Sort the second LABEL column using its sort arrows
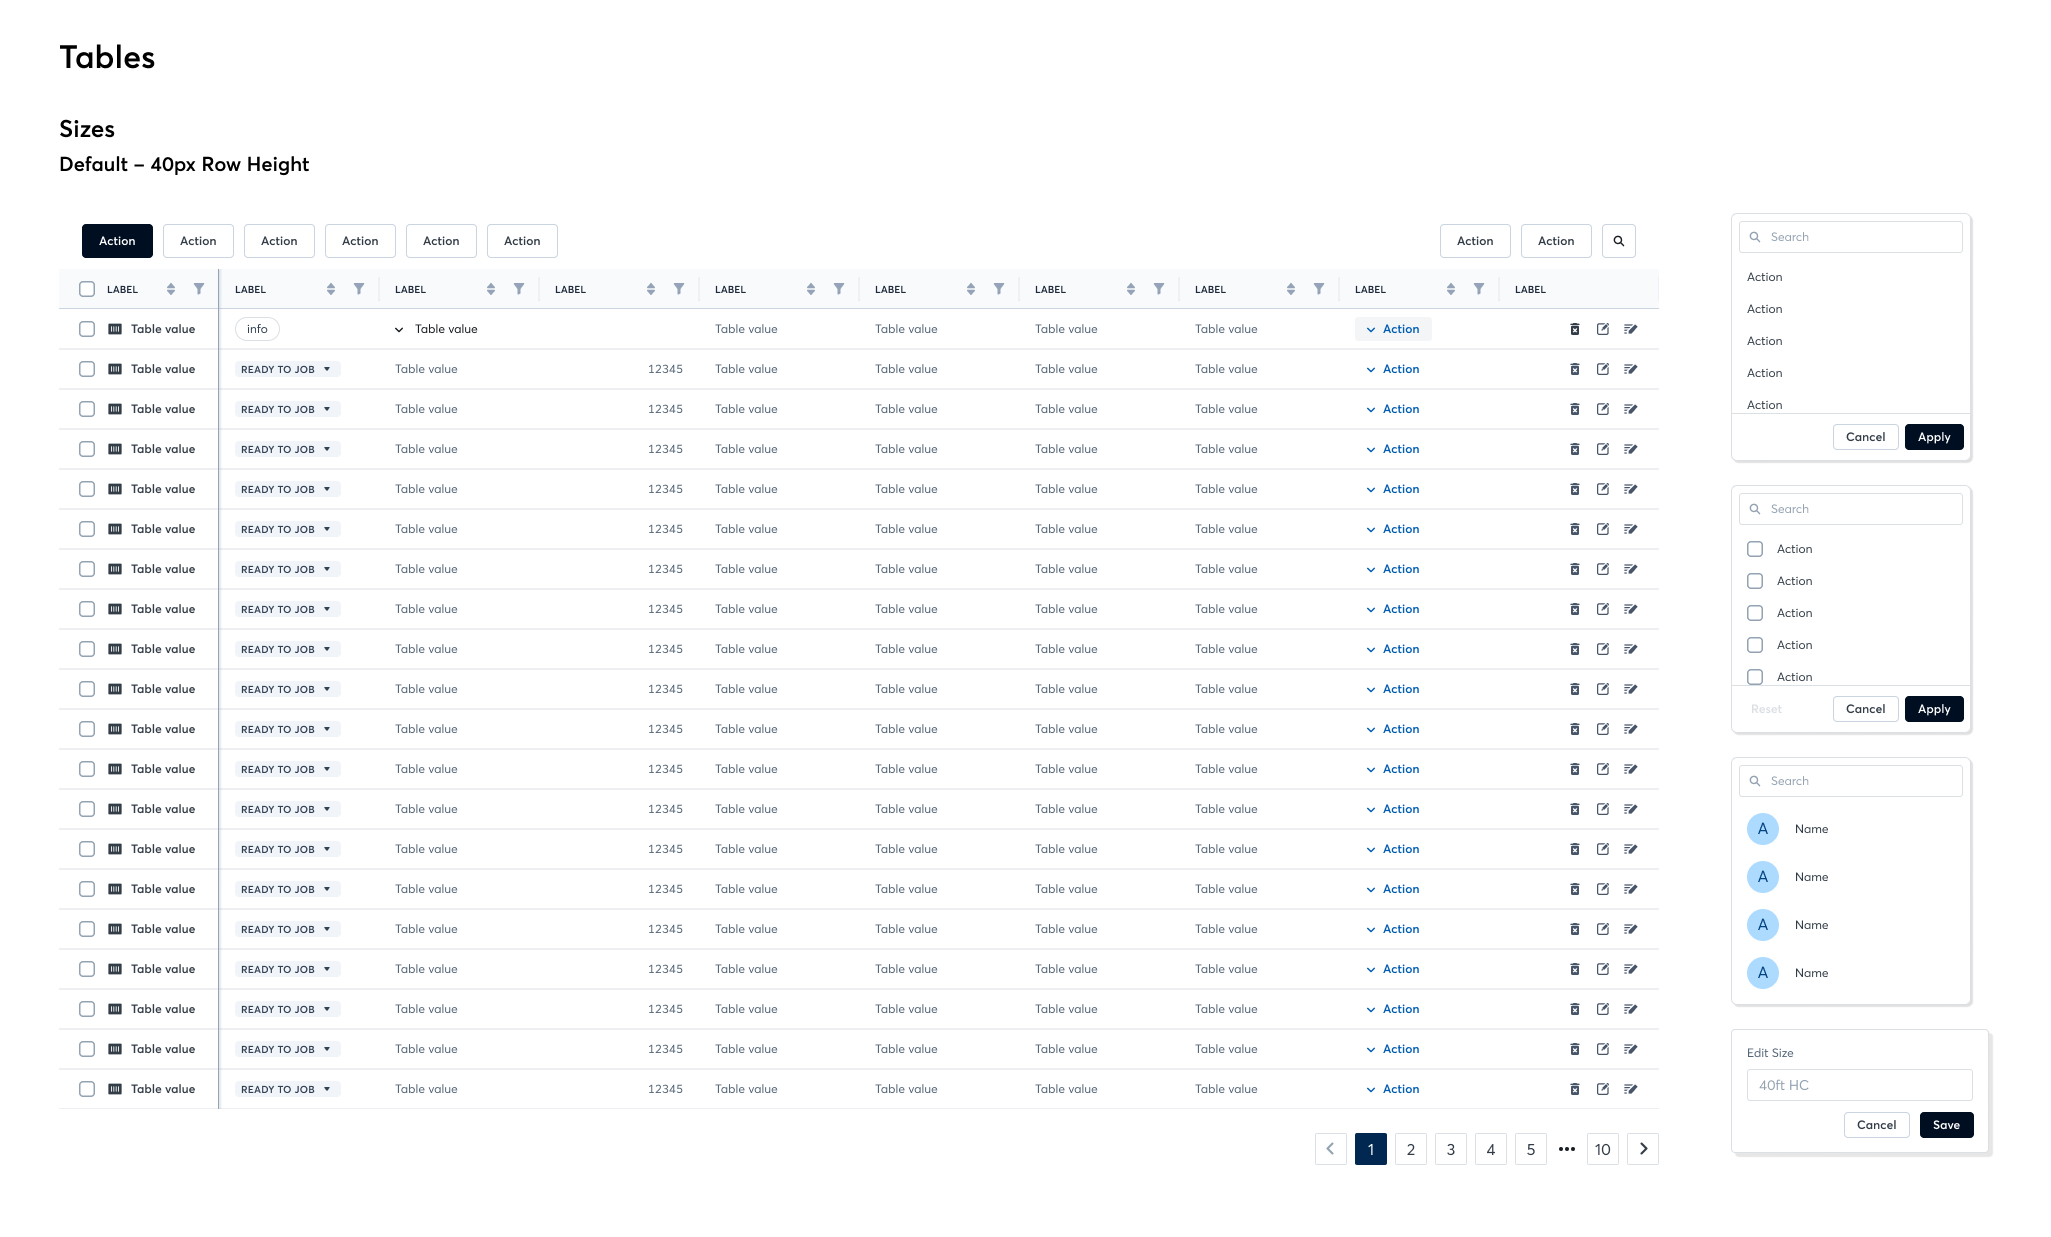The image size is (2051, 1237). [330, 288]
